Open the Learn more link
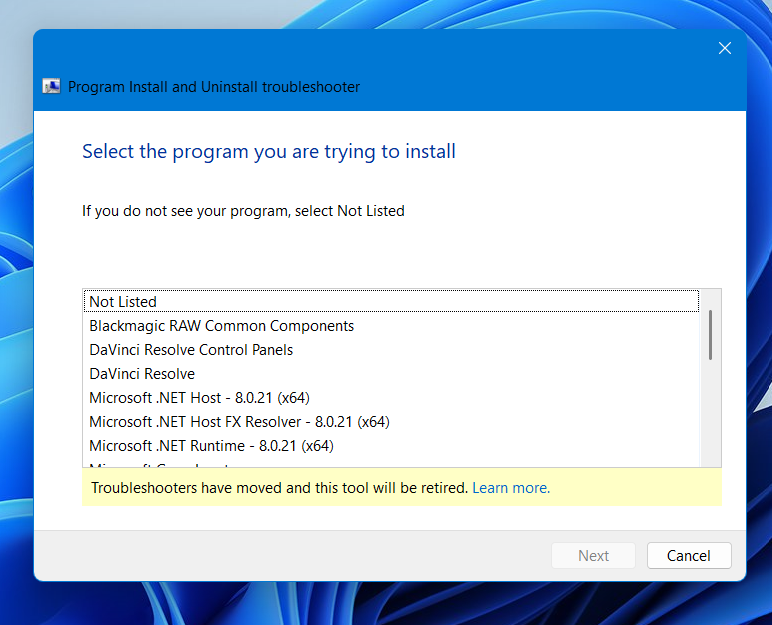The height and width of the screenshot is (625, 772). point(511,488)
